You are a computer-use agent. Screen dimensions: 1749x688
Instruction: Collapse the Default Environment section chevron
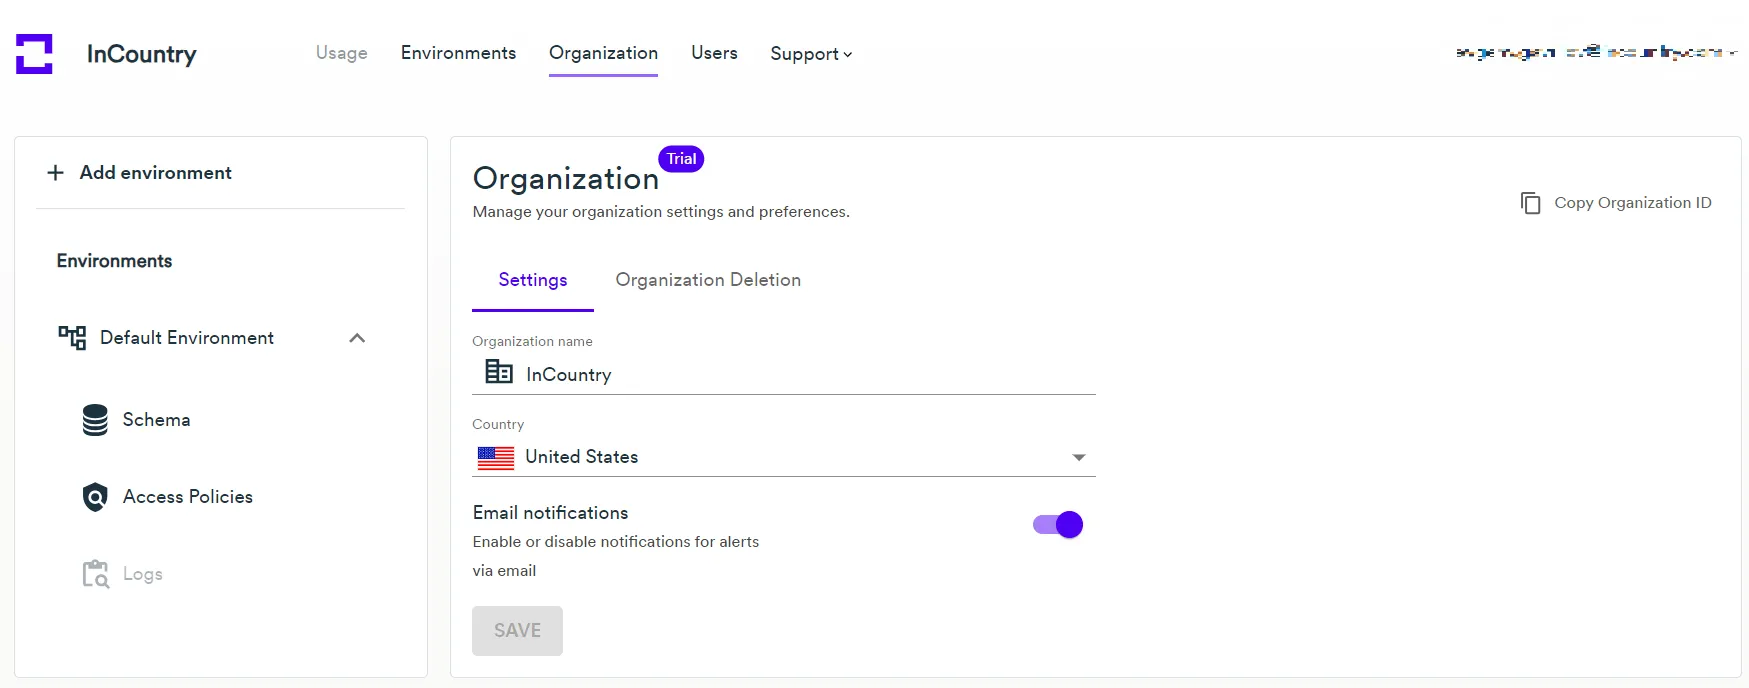tap(357, 338)
